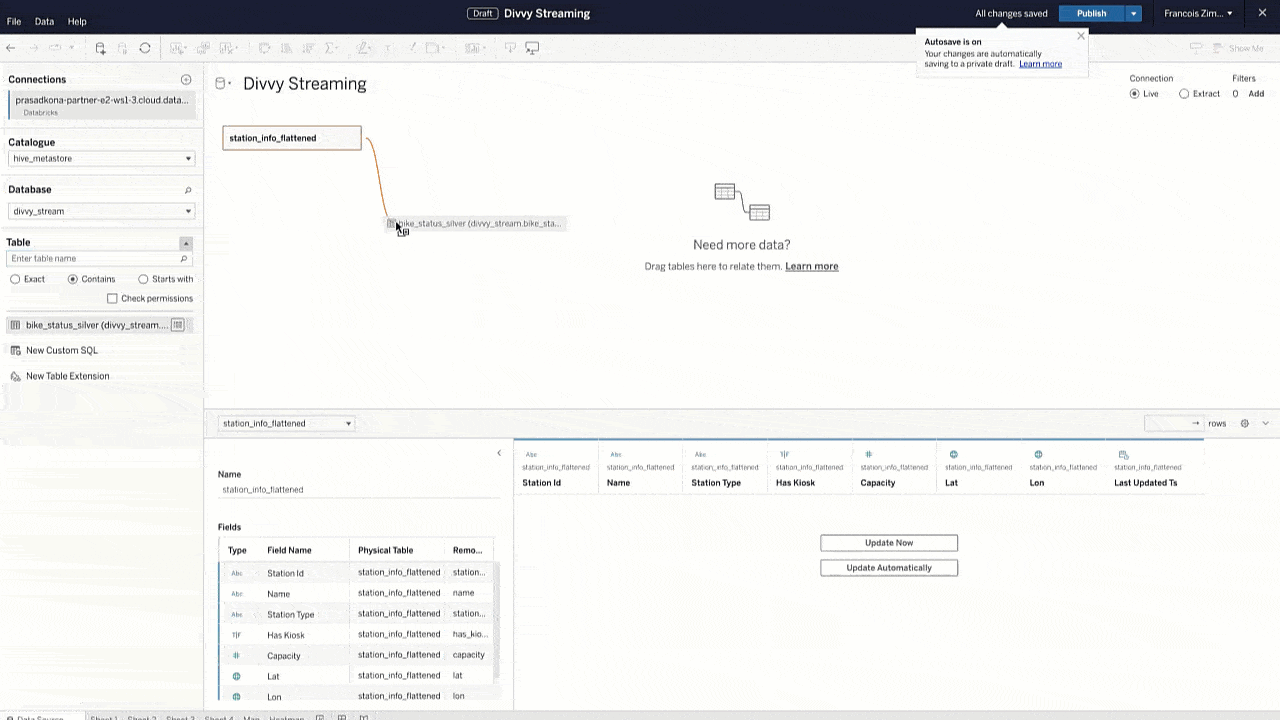This screenshot has height=720, width=1280.
Task: Open the station_info_flattened table dropdown
Action: point(347,423)
